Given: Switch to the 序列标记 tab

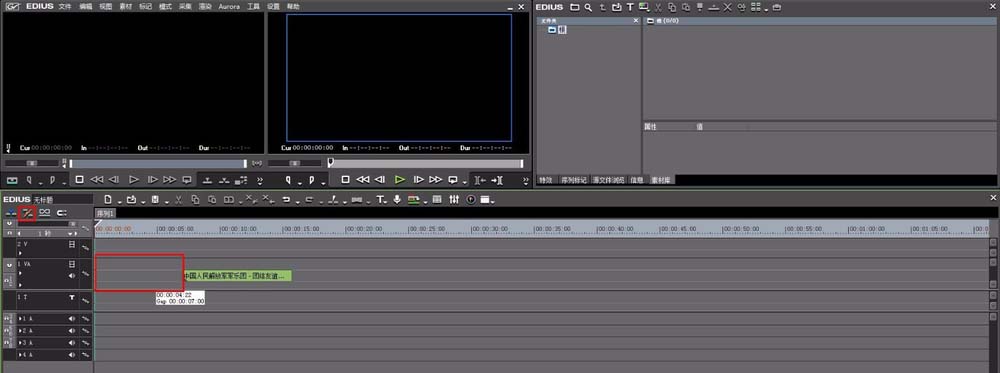Looking at the screenshot, I should [573, 180].
